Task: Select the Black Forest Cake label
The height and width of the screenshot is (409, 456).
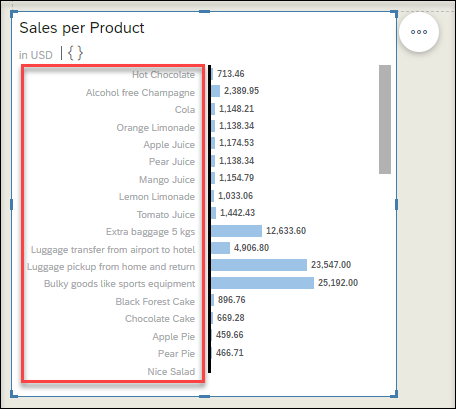Action: click(155, 301)
